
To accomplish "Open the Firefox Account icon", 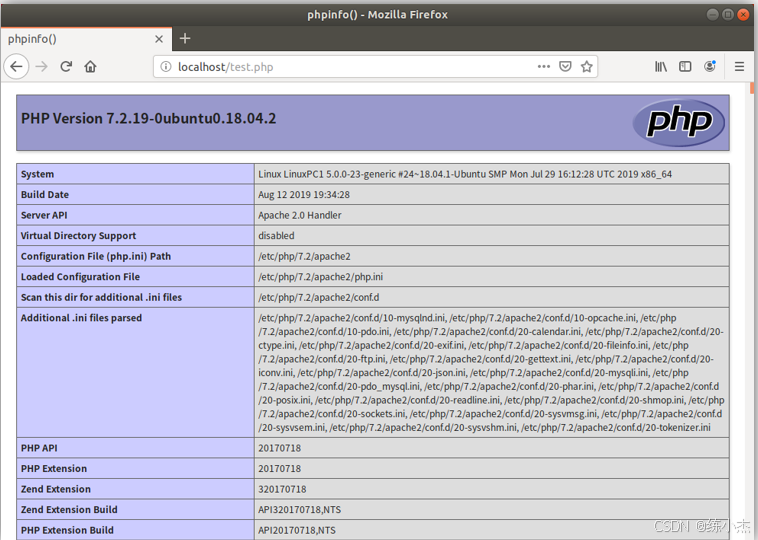I will (x=710, y=67).
